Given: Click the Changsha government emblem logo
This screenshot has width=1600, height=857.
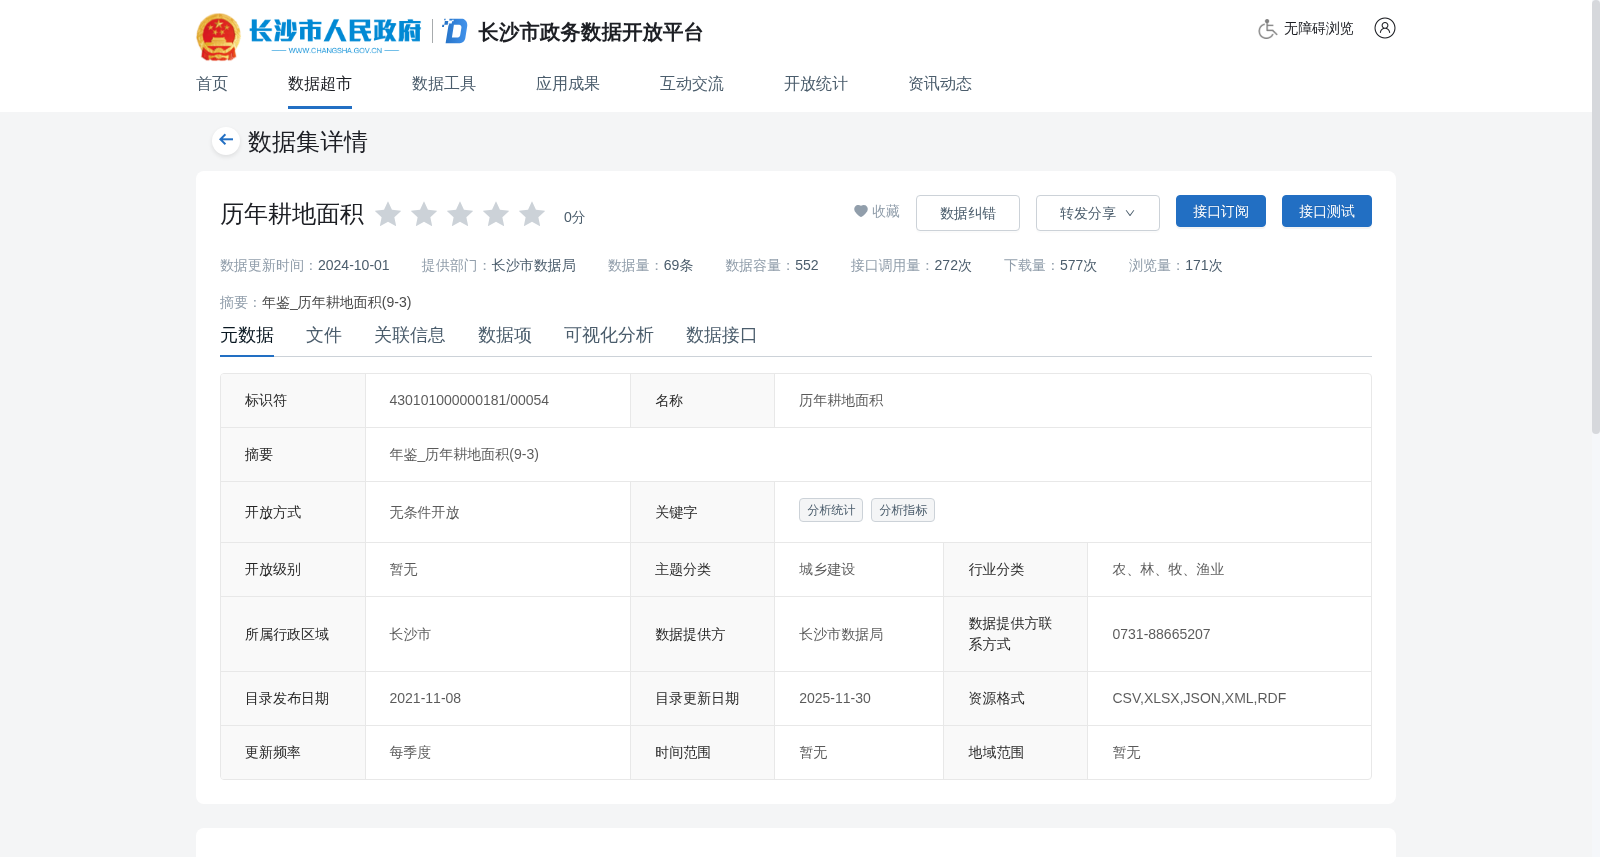Looking at the screenshot, I should point(218,37).
